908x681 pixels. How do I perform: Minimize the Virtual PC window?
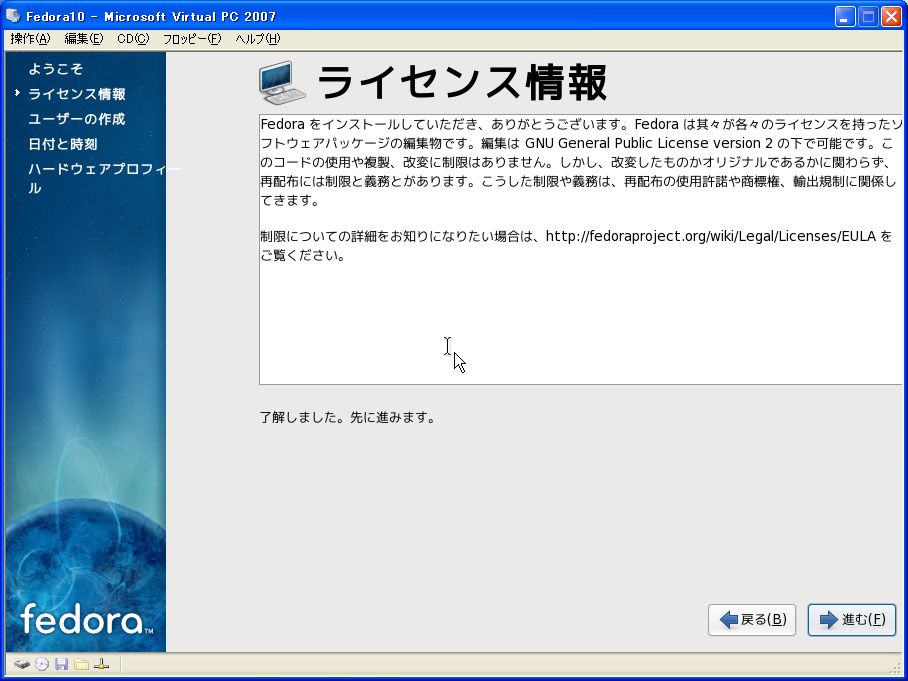(x=845, y=16)
